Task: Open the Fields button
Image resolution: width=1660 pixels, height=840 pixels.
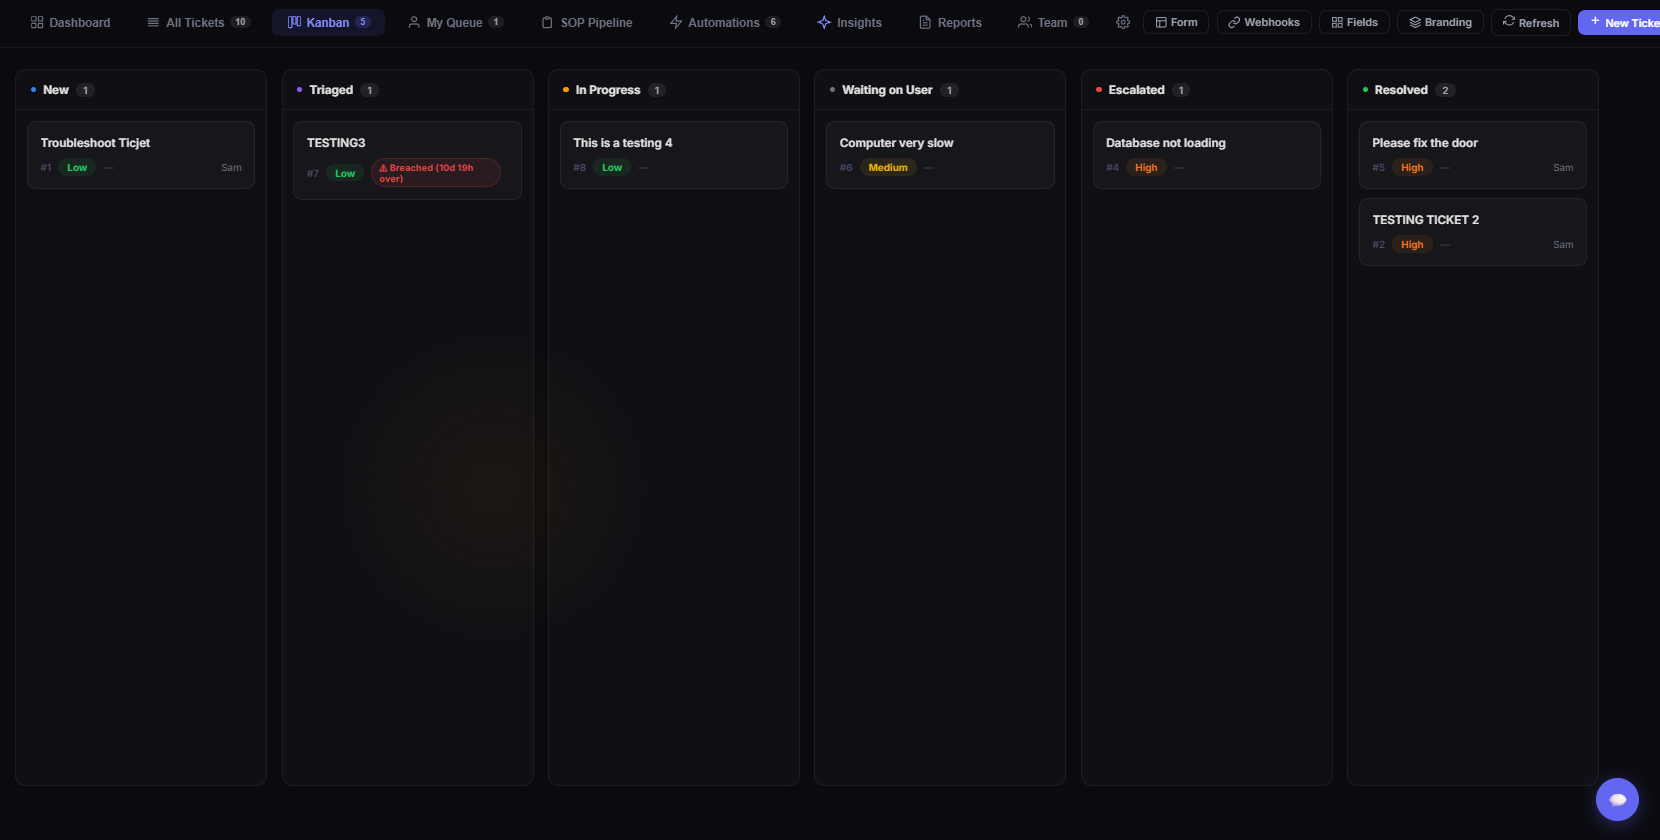Action: pyautogui.click(x=1354, y=22)
